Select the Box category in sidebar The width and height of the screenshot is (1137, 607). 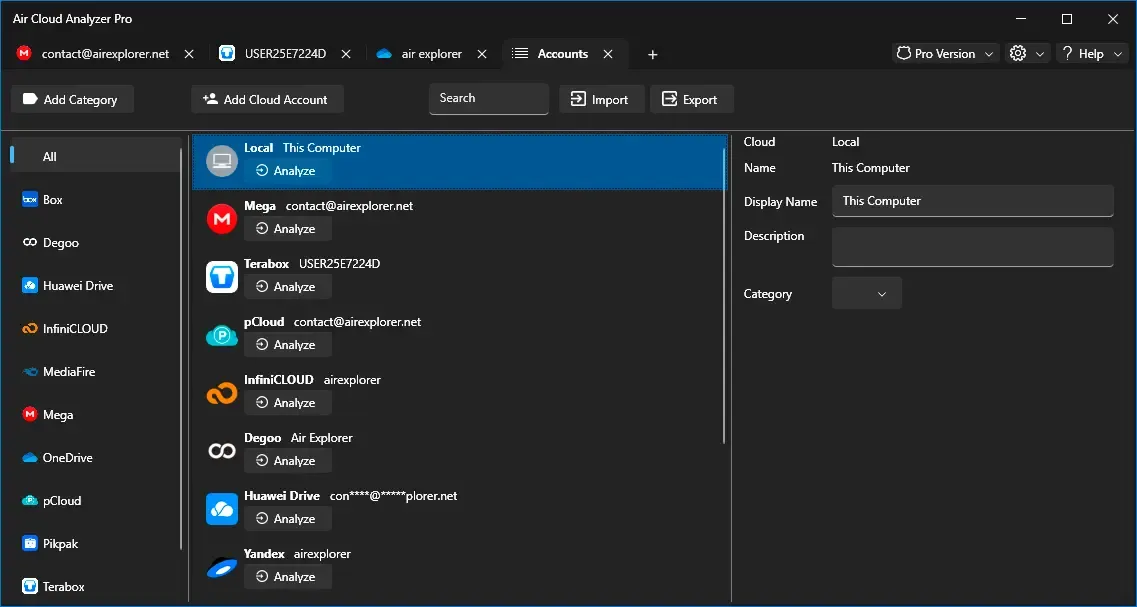tap(96, 199)
